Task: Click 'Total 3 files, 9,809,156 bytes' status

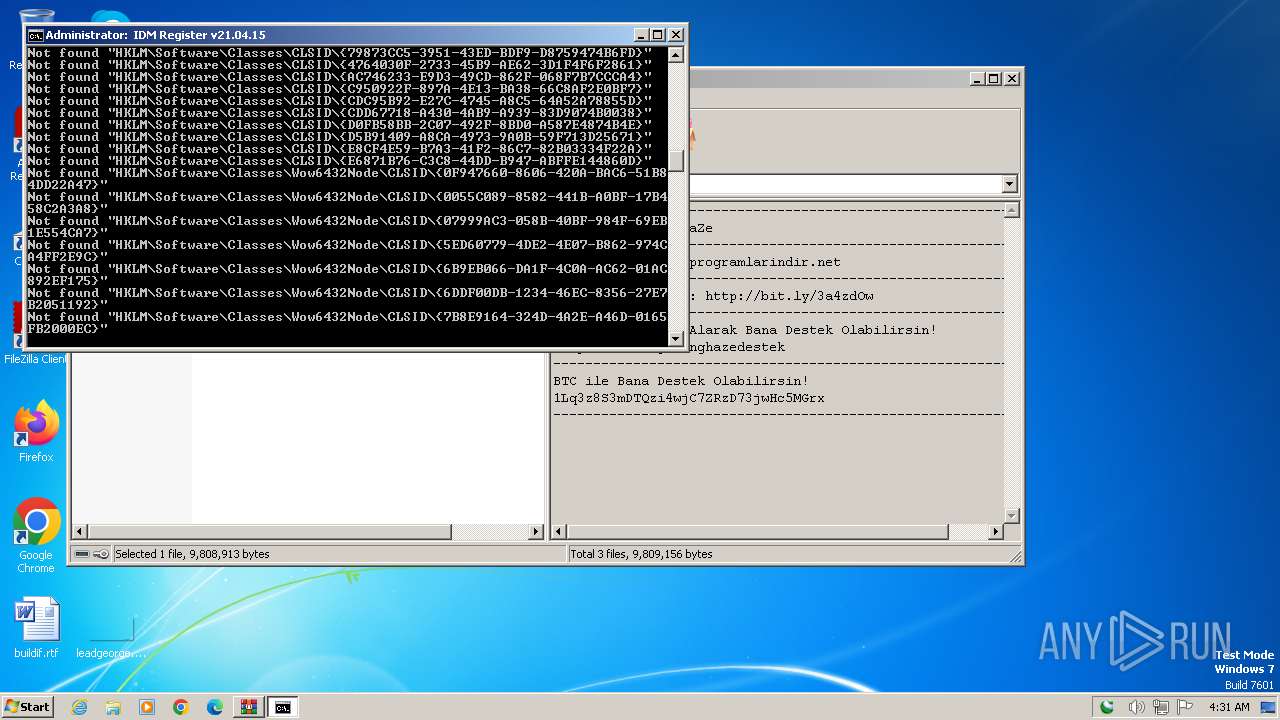Action: tap(642, 554)
